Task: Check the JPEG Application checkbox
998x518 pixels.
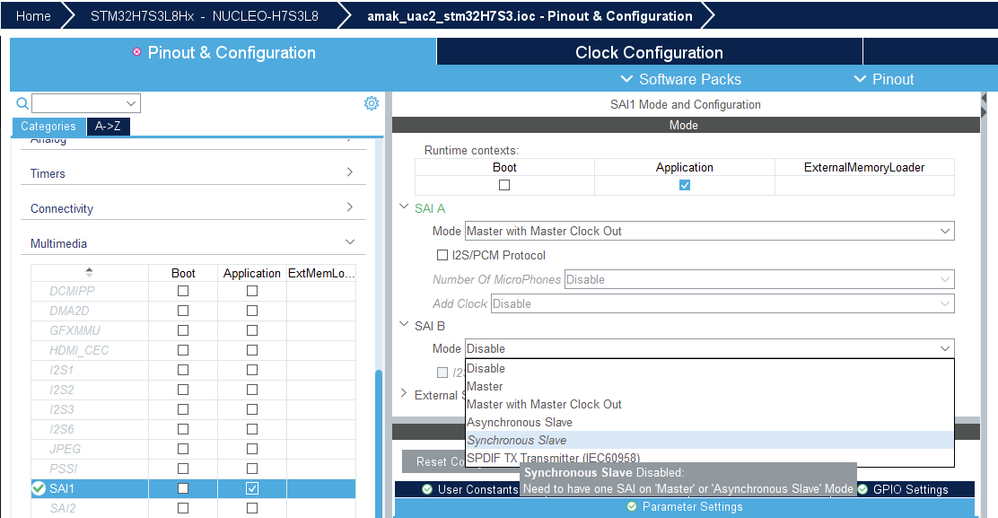Action: (252, 449)
